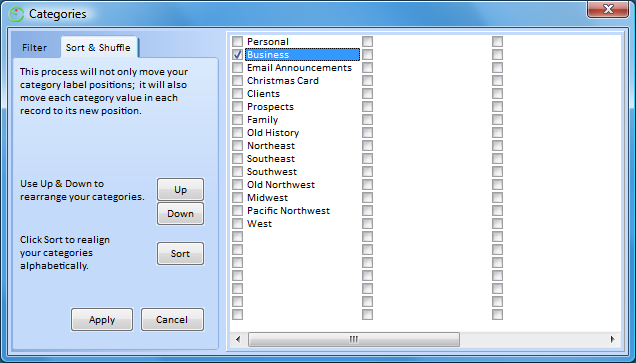Toggle the Southwest checkbox
Viewport: 636px width, 363px height.
point(237,172)
